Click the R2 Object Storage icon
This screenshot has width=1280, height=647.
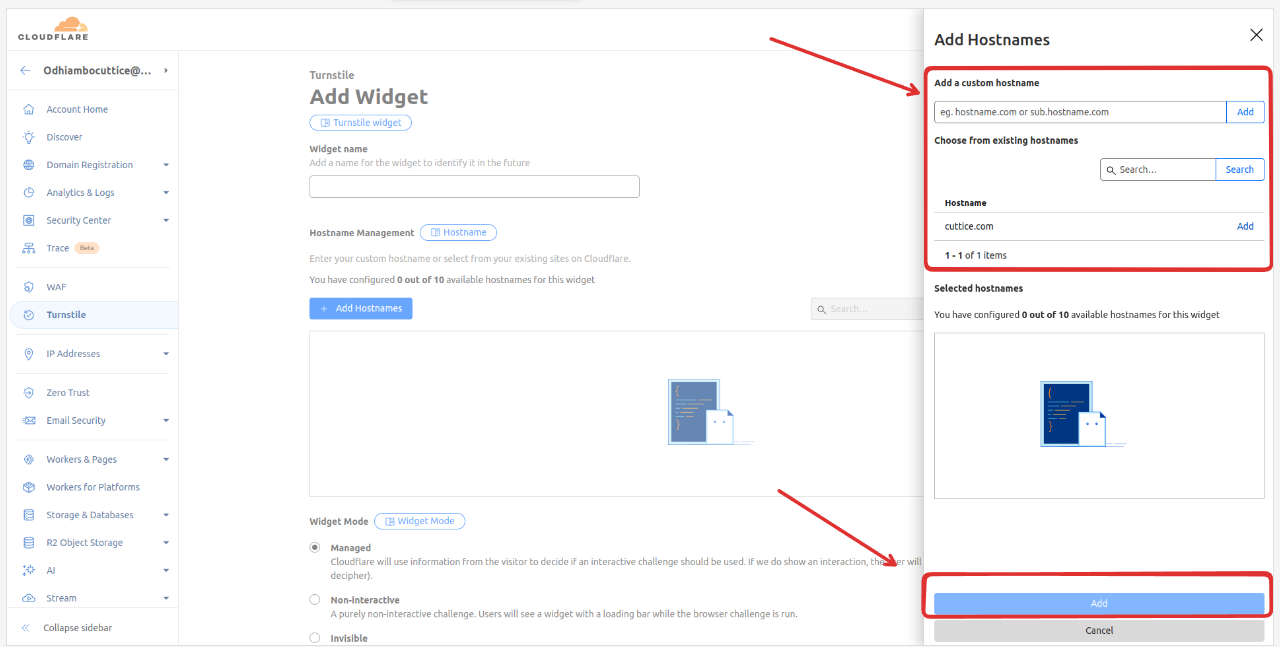pyautogui.click(x=28, y=543)
